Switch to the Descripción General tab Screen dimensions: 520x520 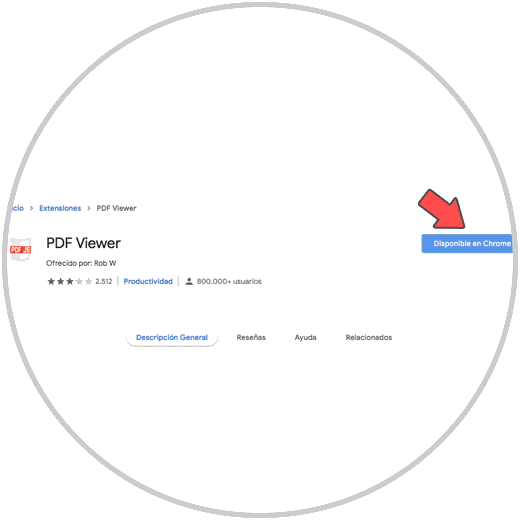pyautogui.click(x=172, y=337)
